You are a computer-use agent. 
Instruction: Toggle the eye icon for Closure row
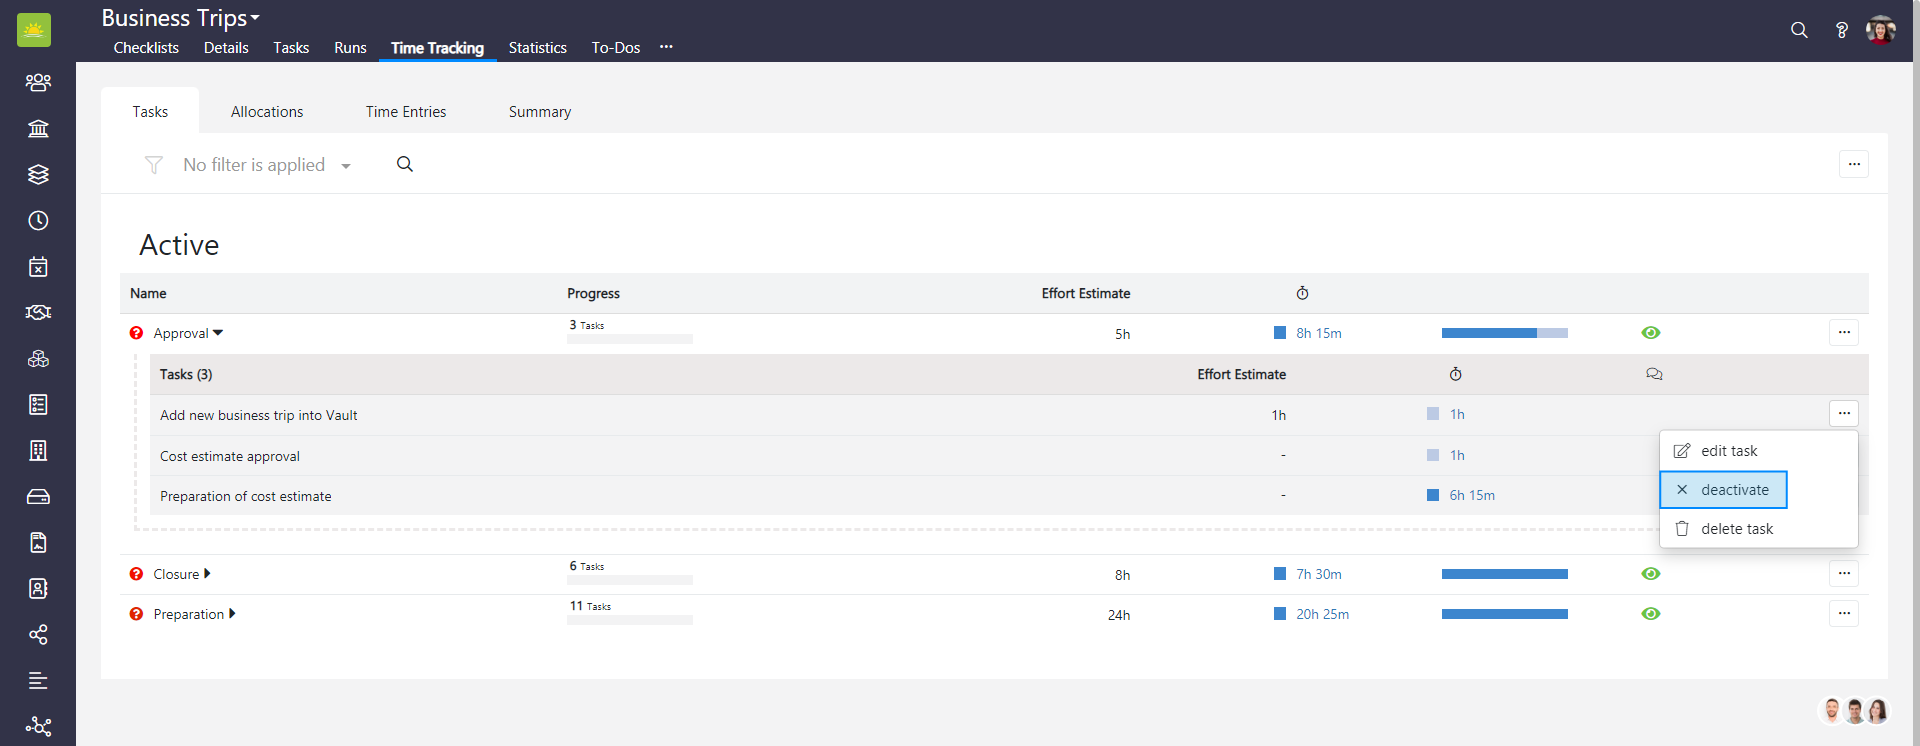click(x=1650, y=574)
